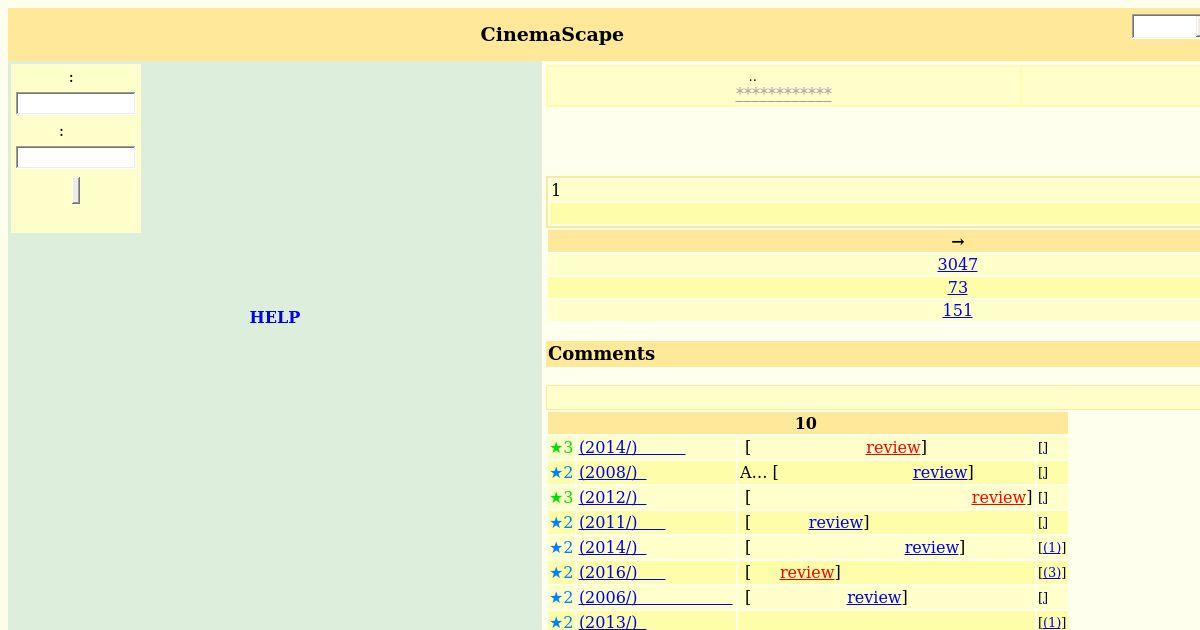
Task: Open the (2016/) movie link
Action: point(622,572)
